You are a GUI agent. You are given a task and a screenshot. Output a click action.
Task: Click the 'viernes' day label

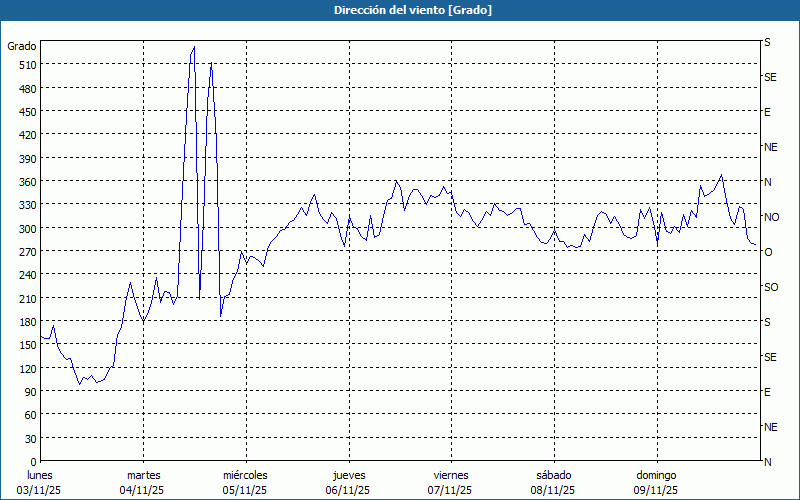click(x=450, y=475)
